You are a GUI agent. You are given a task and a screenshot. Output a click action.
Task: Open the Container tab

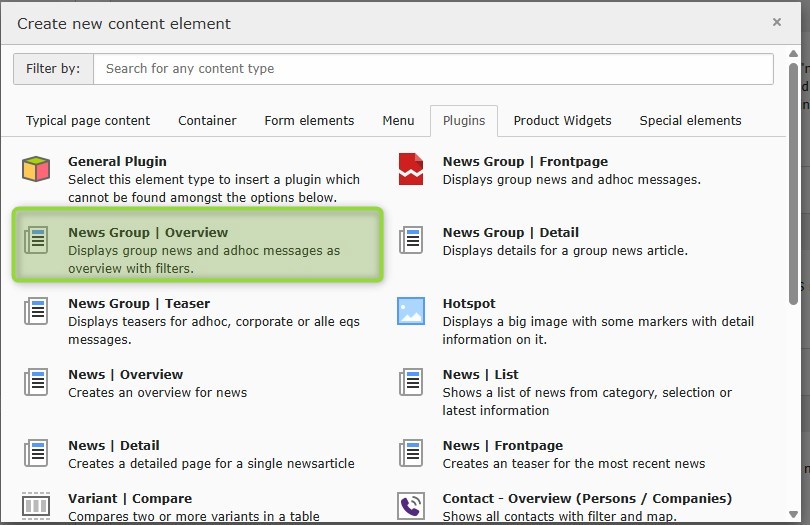[x=207, y=121]
